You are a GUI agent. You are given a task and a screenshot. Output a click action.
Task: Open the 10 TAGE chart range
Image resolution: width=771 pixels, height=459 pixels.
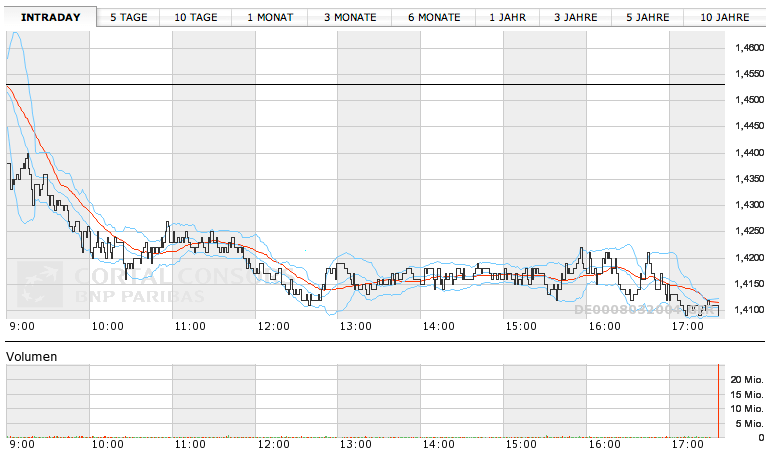[x=195, y=18]
